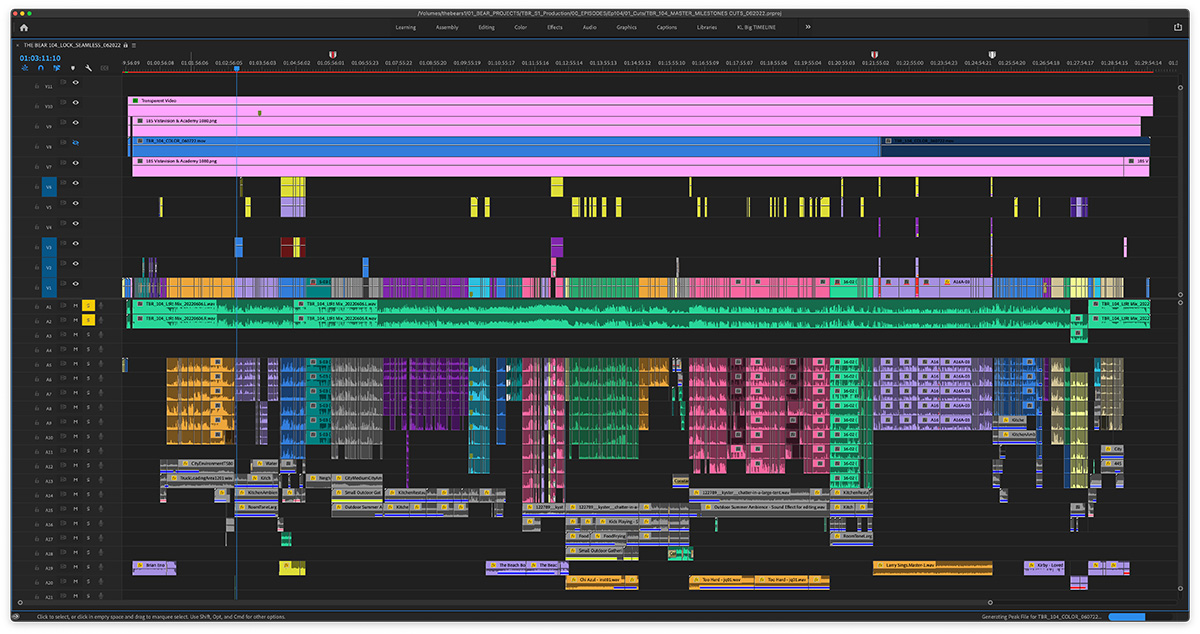Select the TBR_104_COLOR_060722.mov clip

coord(506,146)
